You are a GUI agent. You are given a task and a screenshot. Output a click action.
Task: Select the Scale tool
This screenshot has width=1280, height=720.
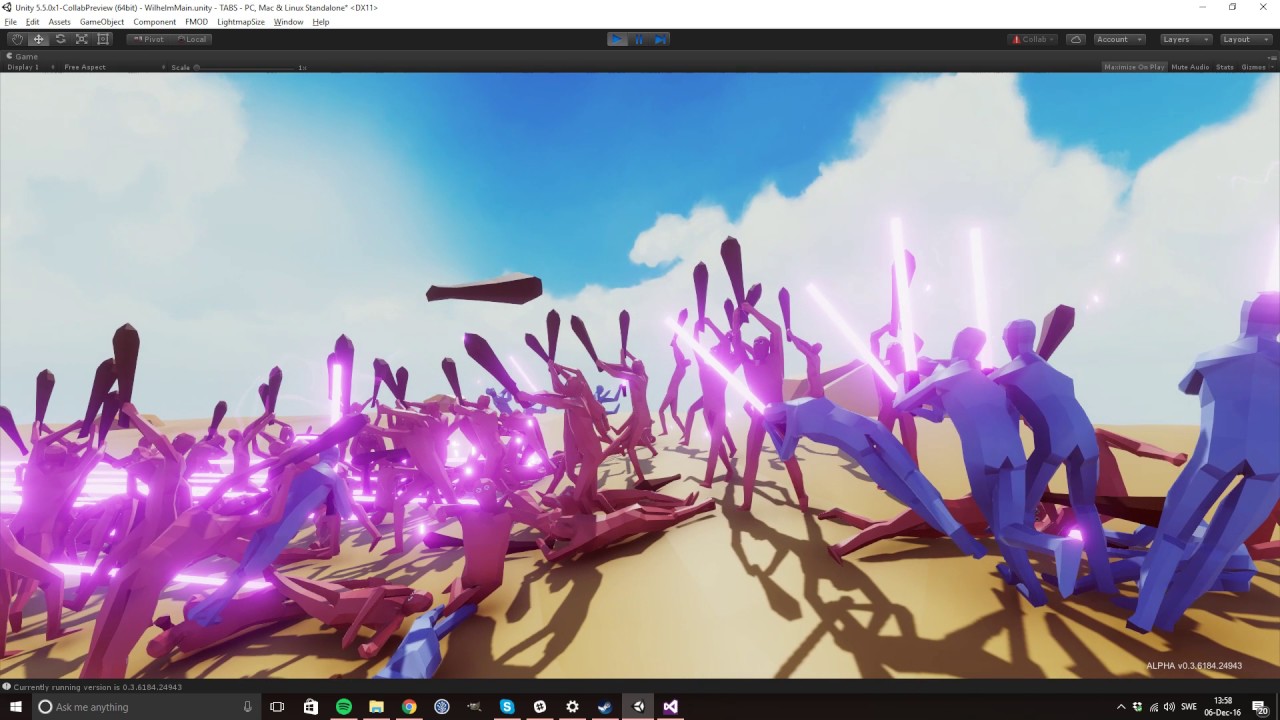pos(82,39)
